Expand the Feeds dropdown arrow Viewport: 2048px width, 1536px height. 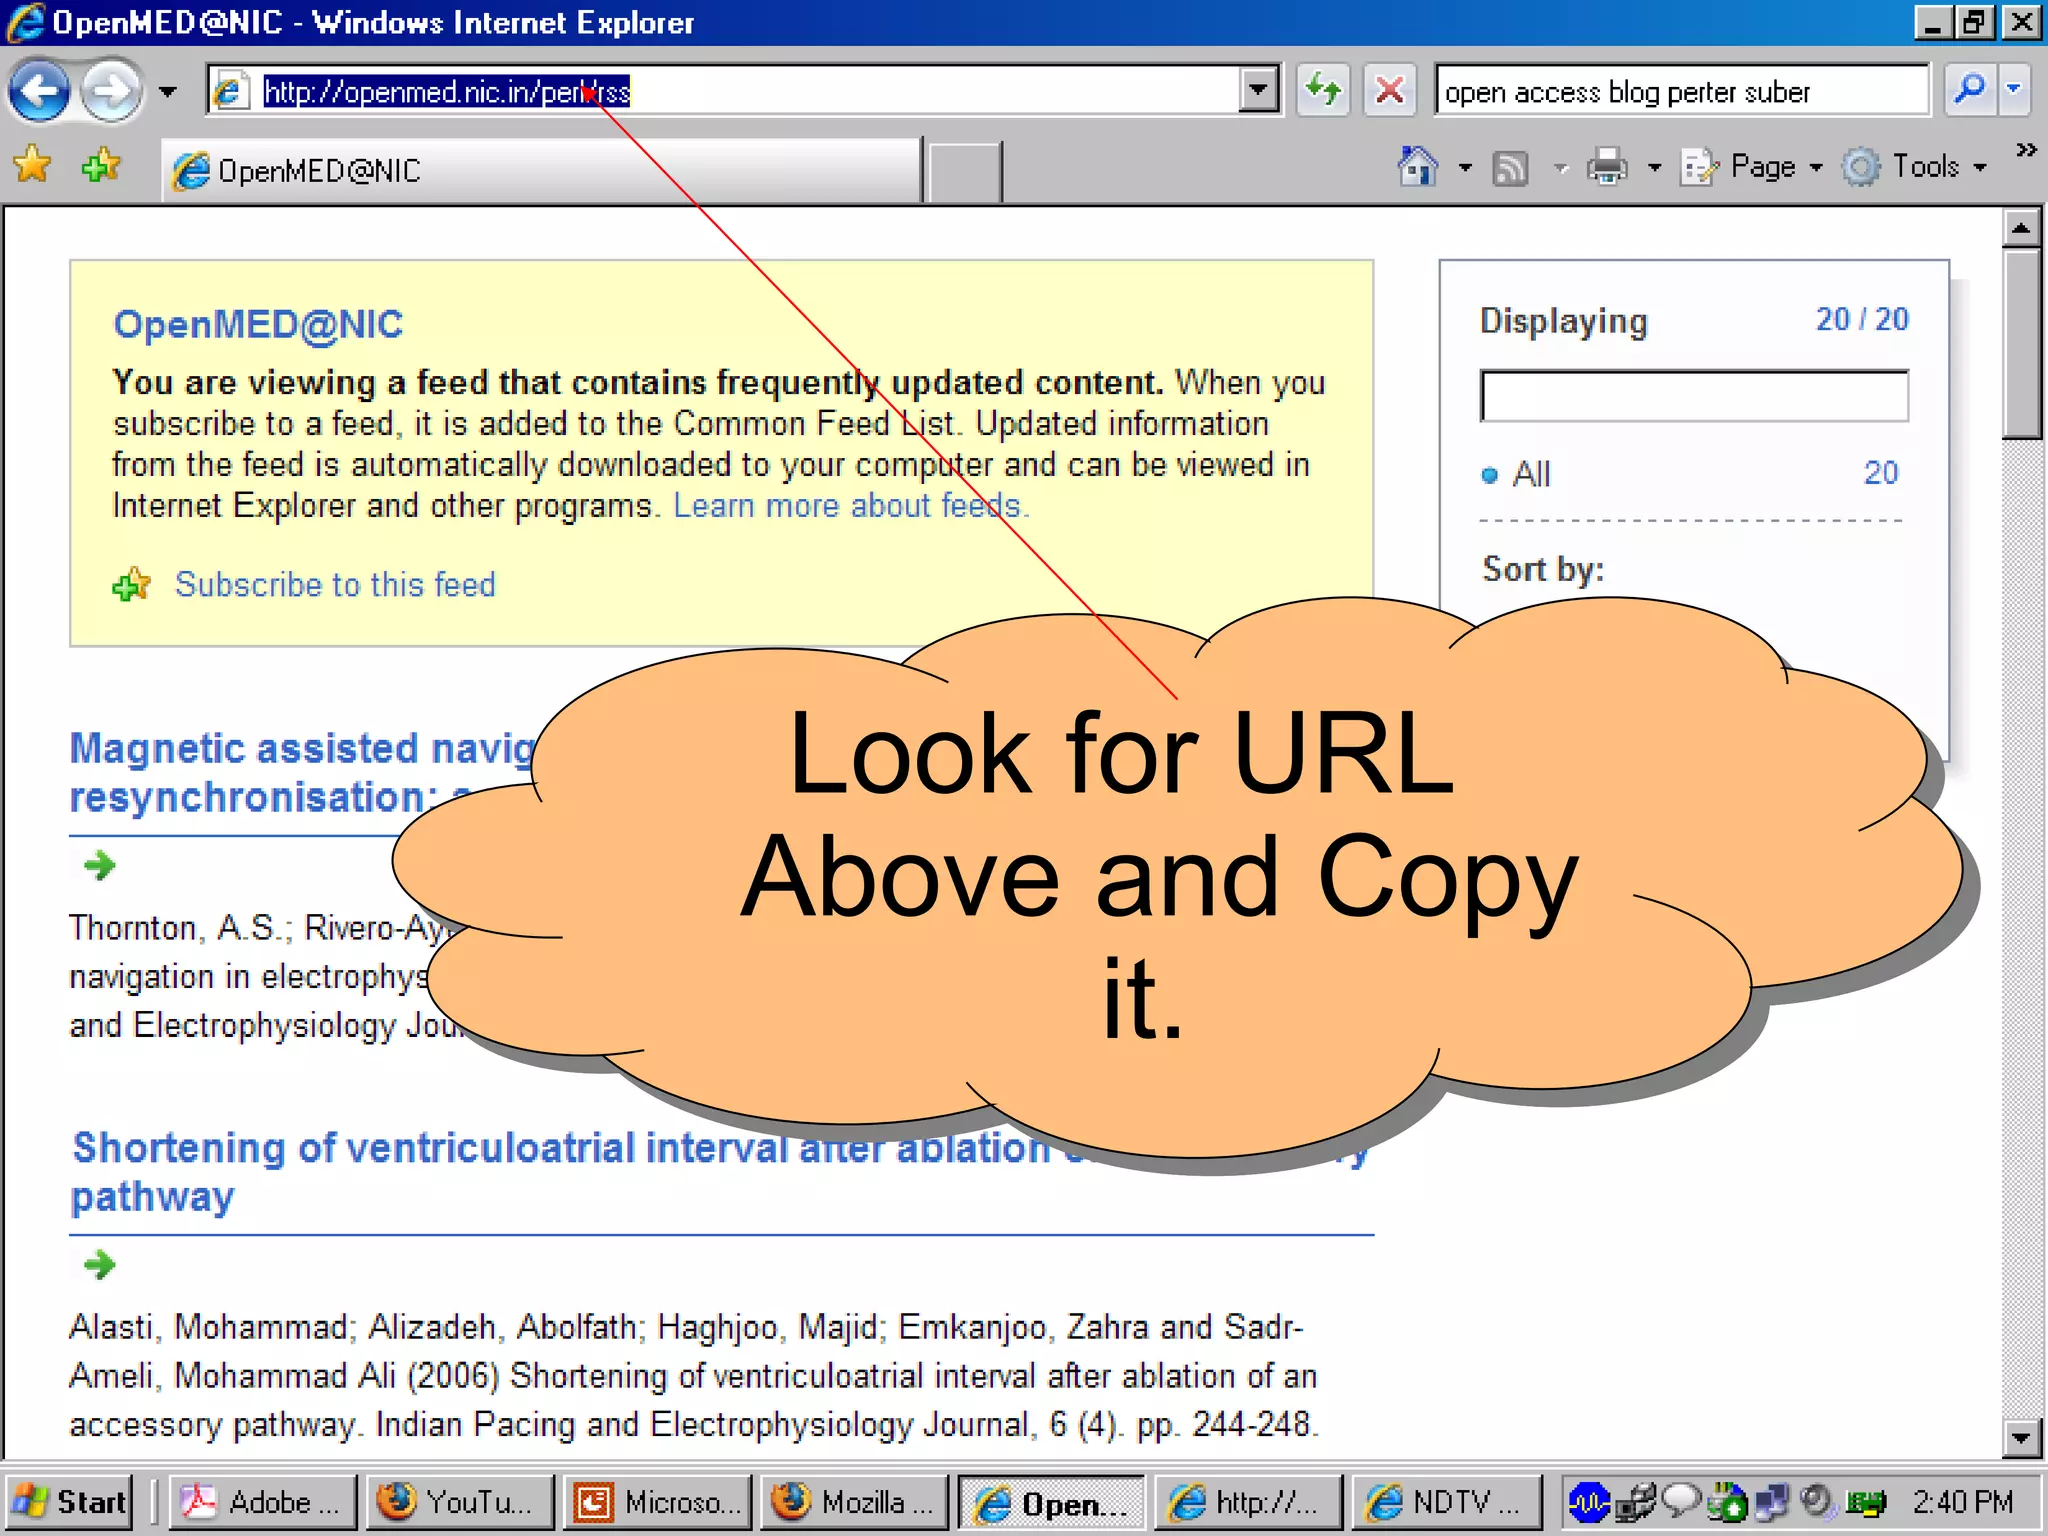pos(1561,168)
